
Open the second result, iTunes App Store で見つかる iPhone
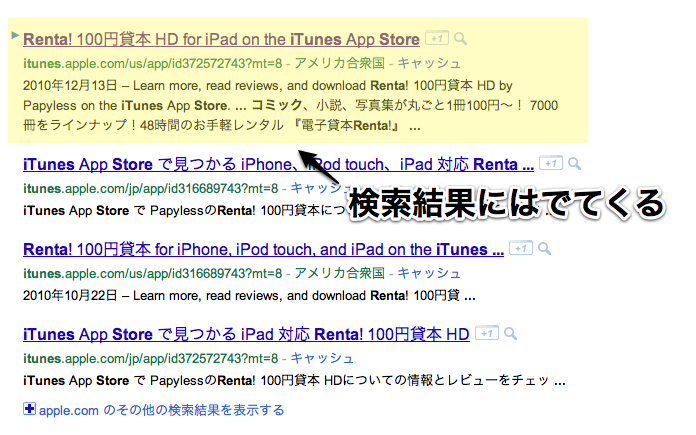point(160,163)
